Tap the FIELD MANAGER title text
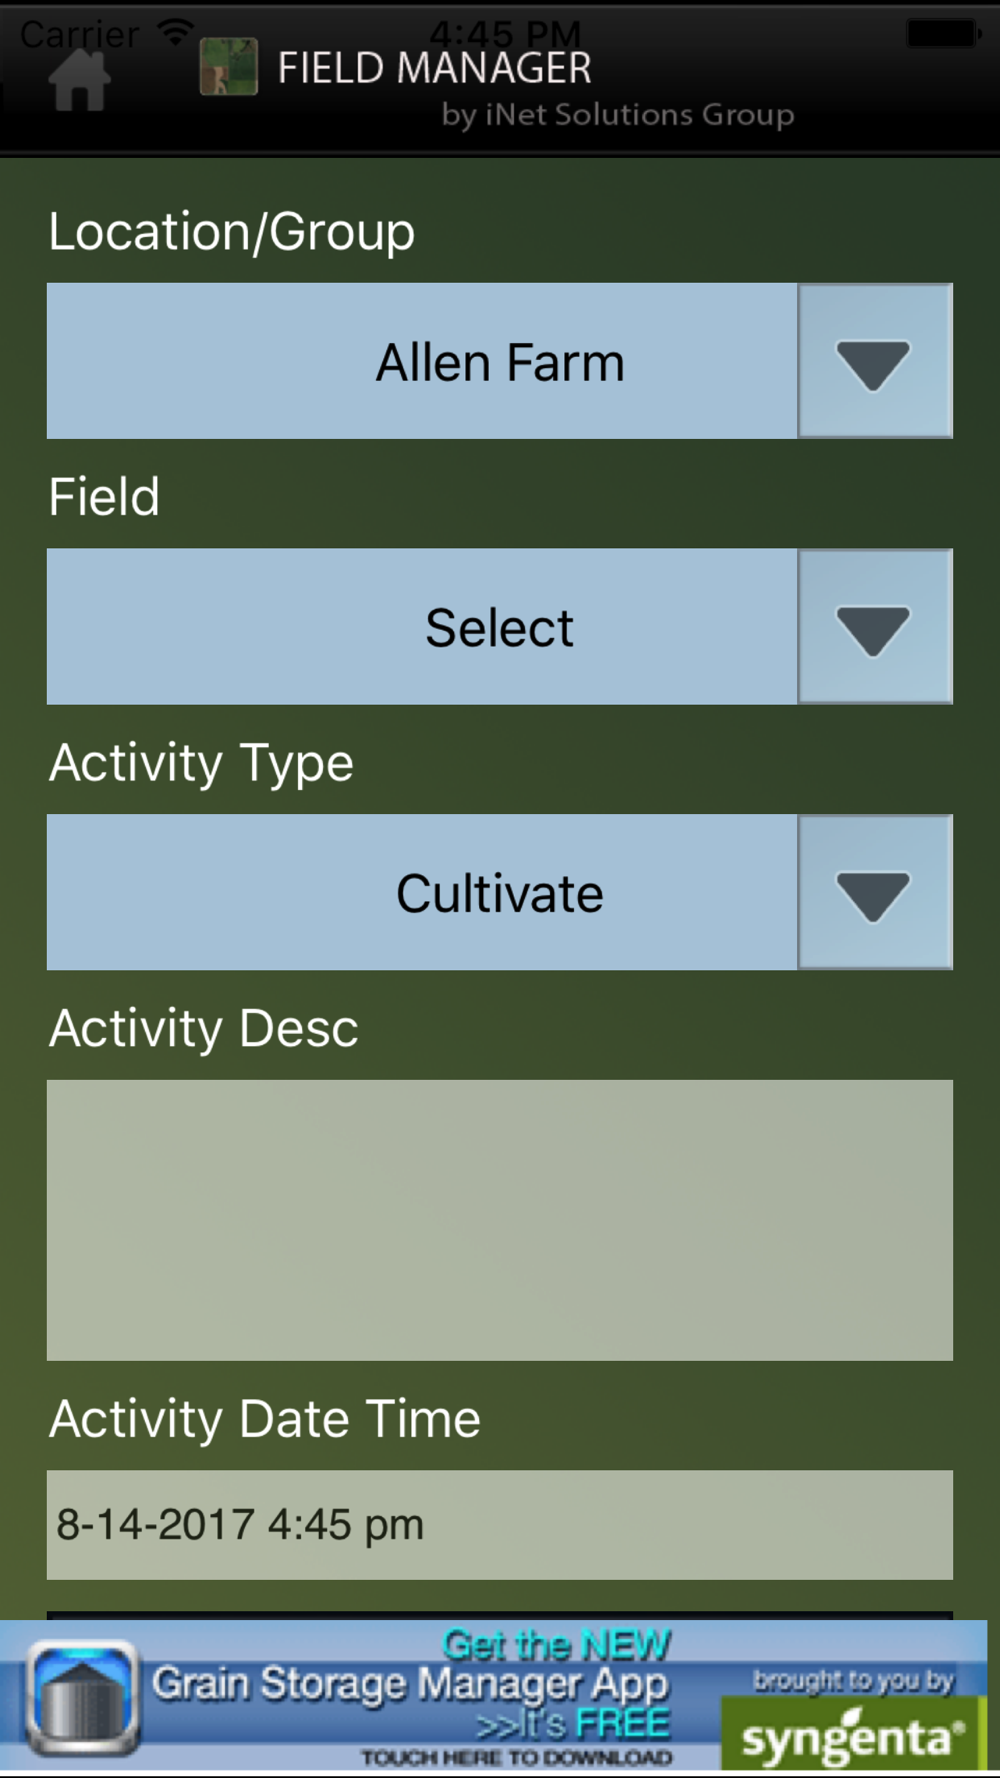The height and width of the screenshot is (1778, 1000). tap(434, 68)
